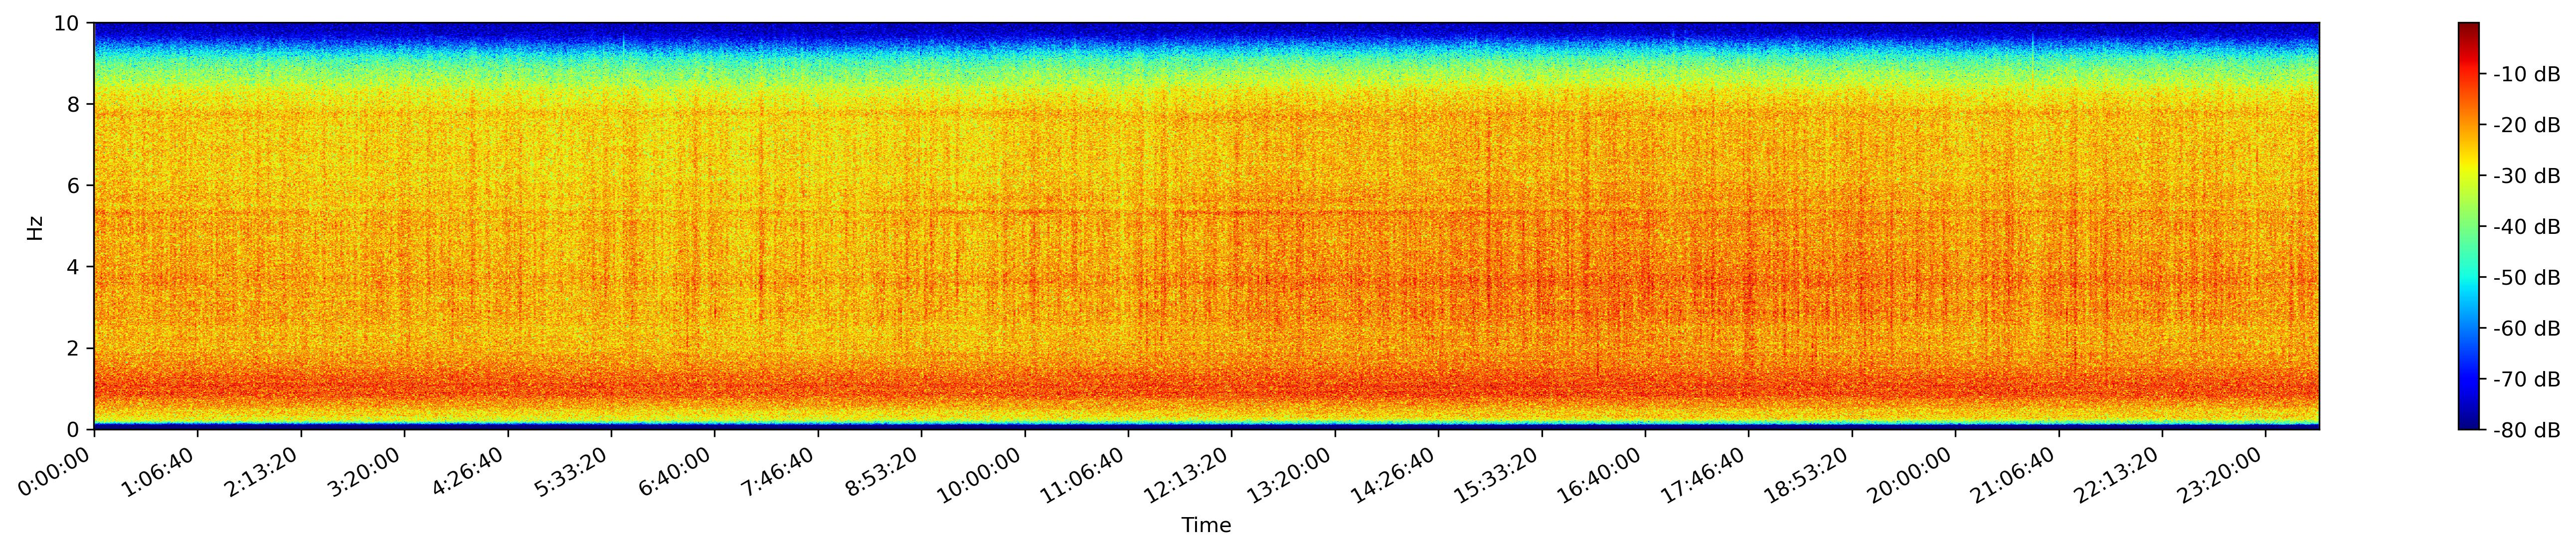Click the 4 Hz frequency tick label
The image size is (2576, 551).
click(75, 267)
